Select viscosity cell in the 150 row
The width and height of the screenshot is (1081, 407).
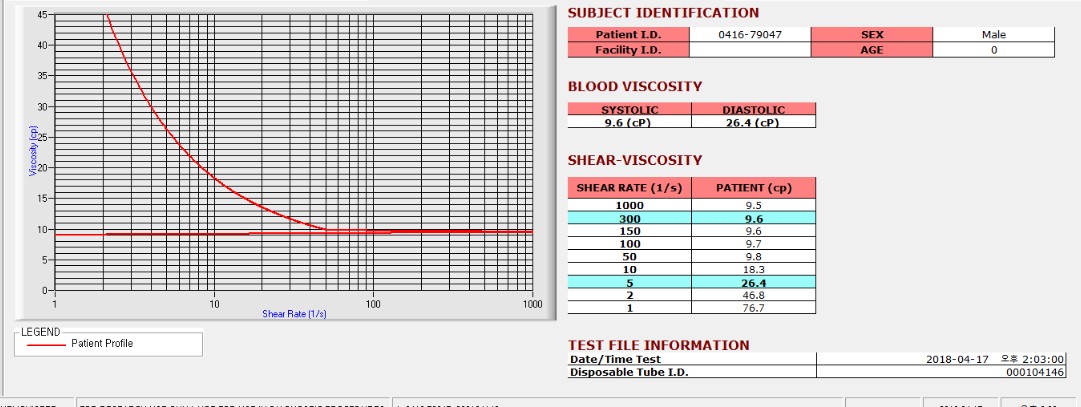pos(754,231)
